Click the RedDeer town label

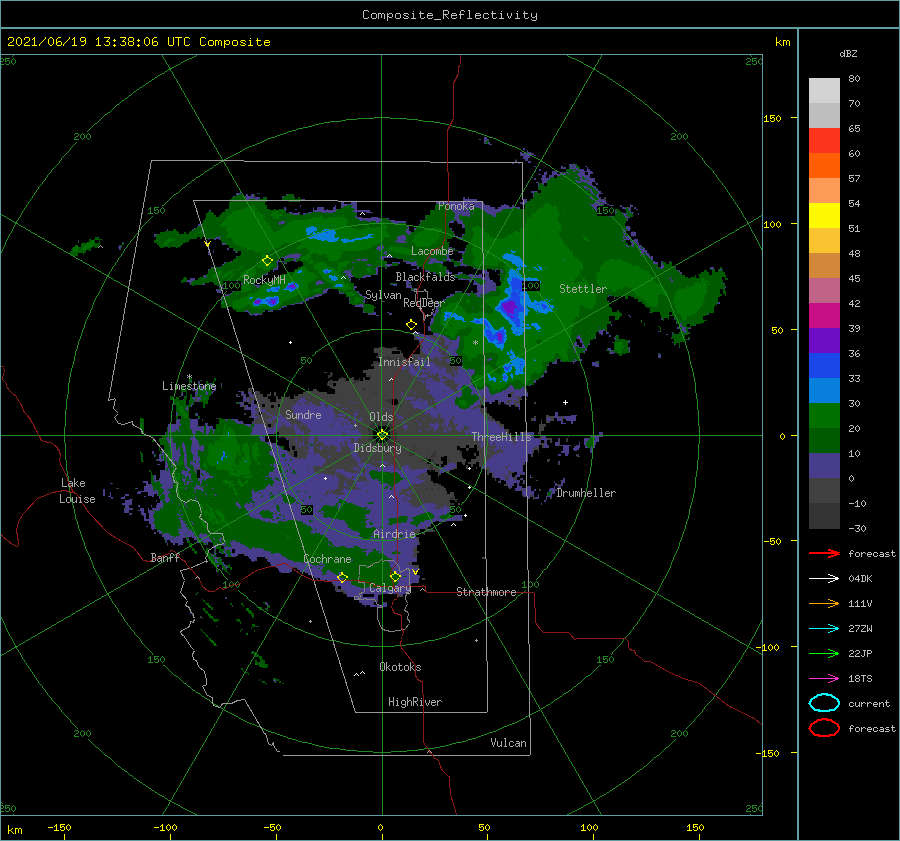424,303
